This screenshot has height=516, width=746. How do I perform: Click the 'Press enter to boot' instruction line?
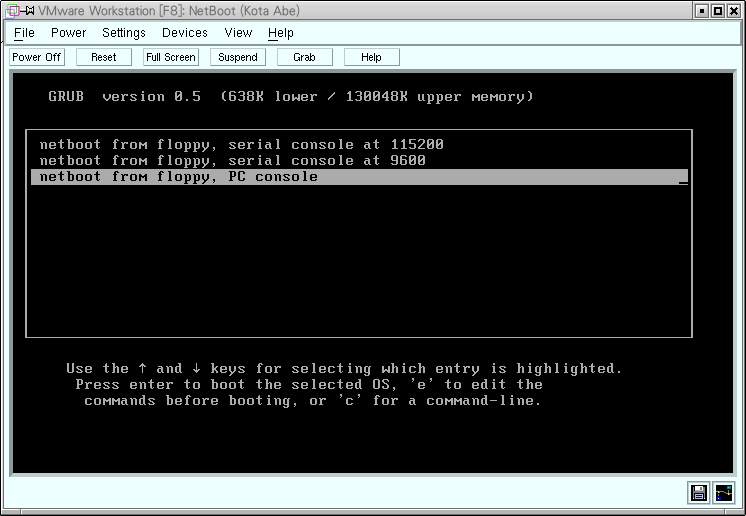tap(309, 384)
